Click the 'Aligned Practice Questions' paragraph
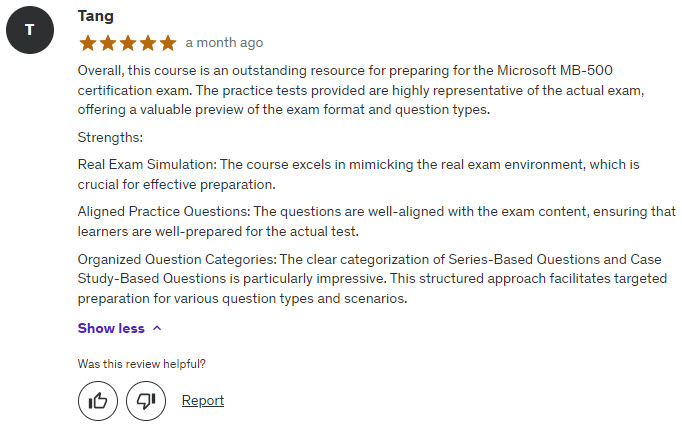This screenshot has width=682, height=425. [377, 221]
